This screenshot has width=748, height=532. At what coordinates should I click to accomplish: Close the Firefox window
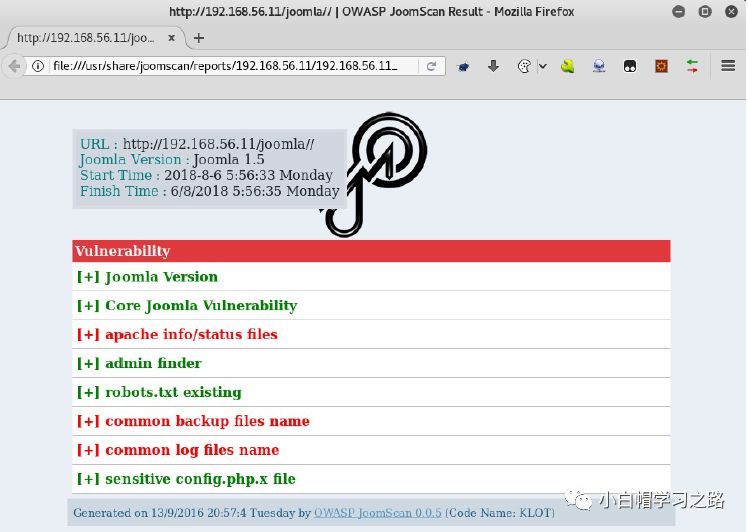(731, 11)
